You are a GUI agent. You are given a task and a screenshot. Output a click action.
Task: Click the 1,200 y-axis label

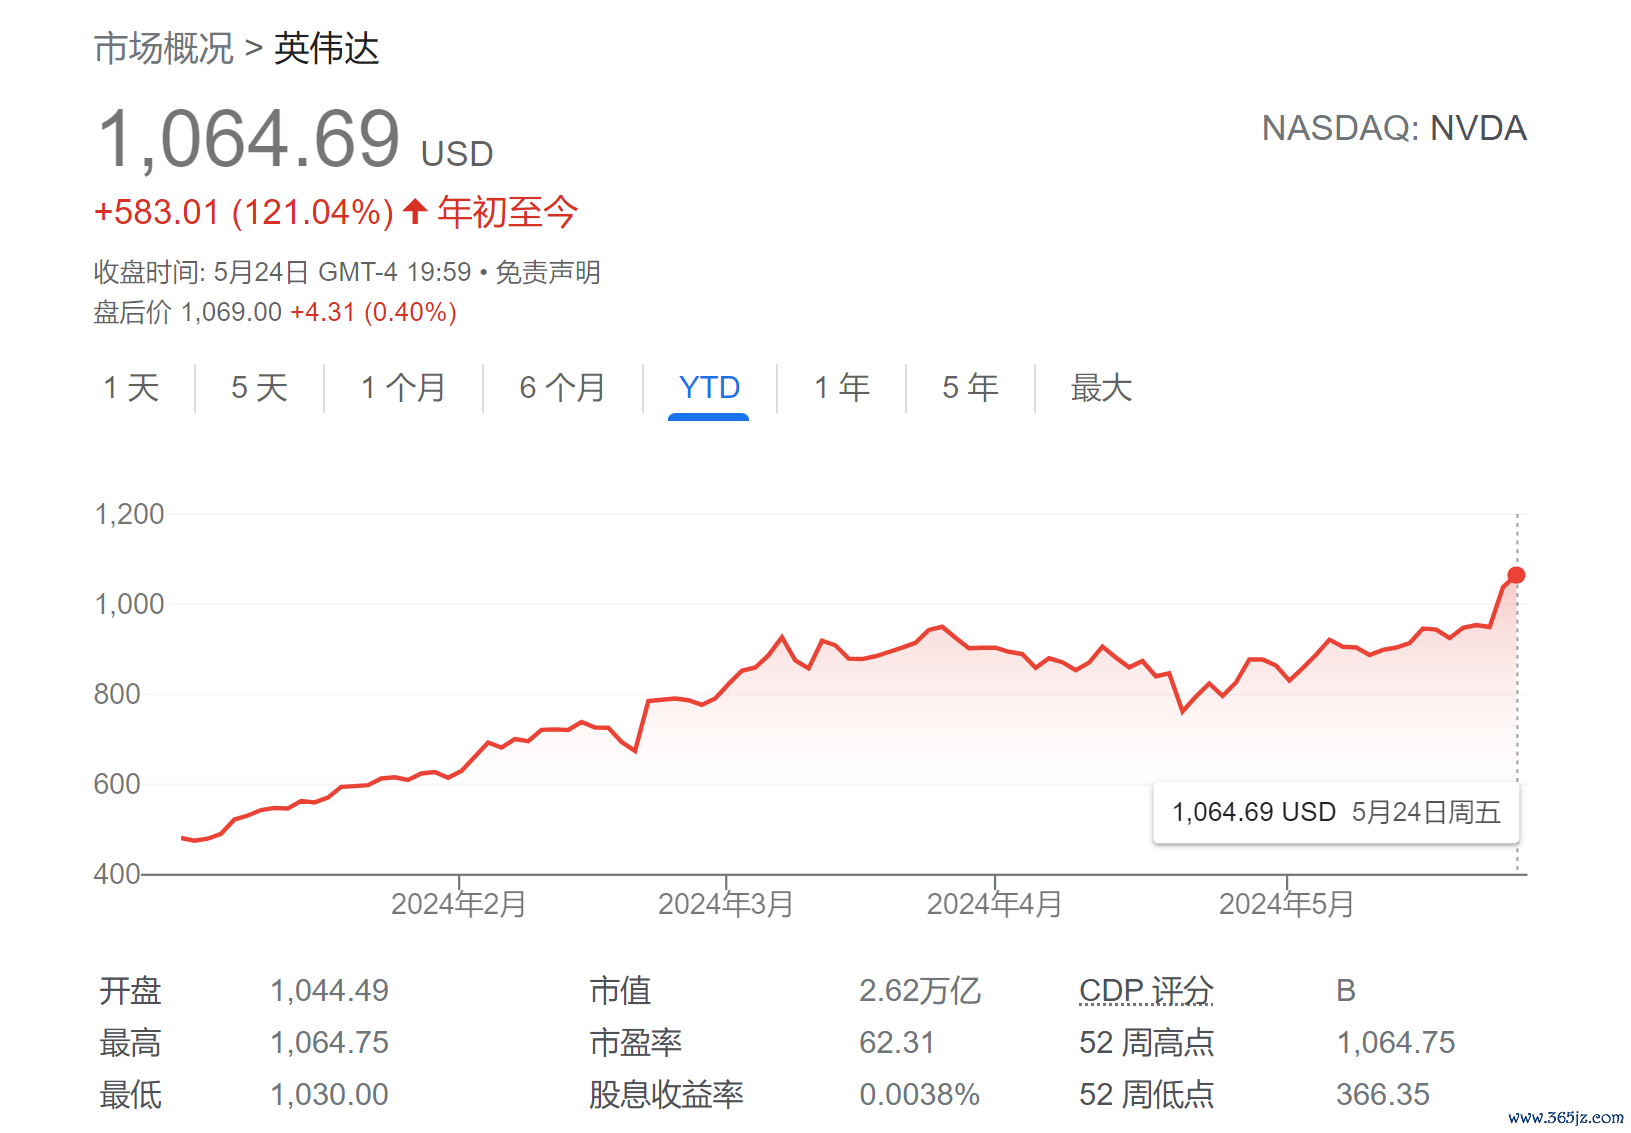coord(129,514)
